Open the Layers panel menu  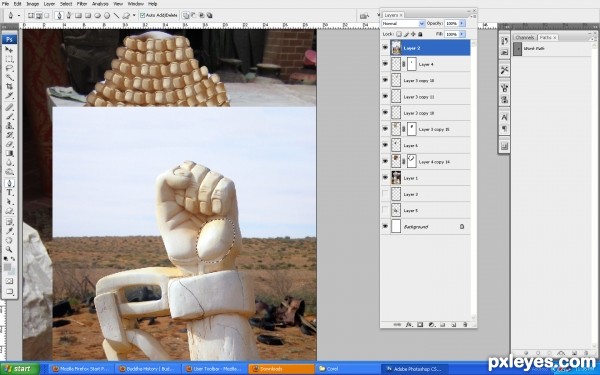tap(473, 16)
